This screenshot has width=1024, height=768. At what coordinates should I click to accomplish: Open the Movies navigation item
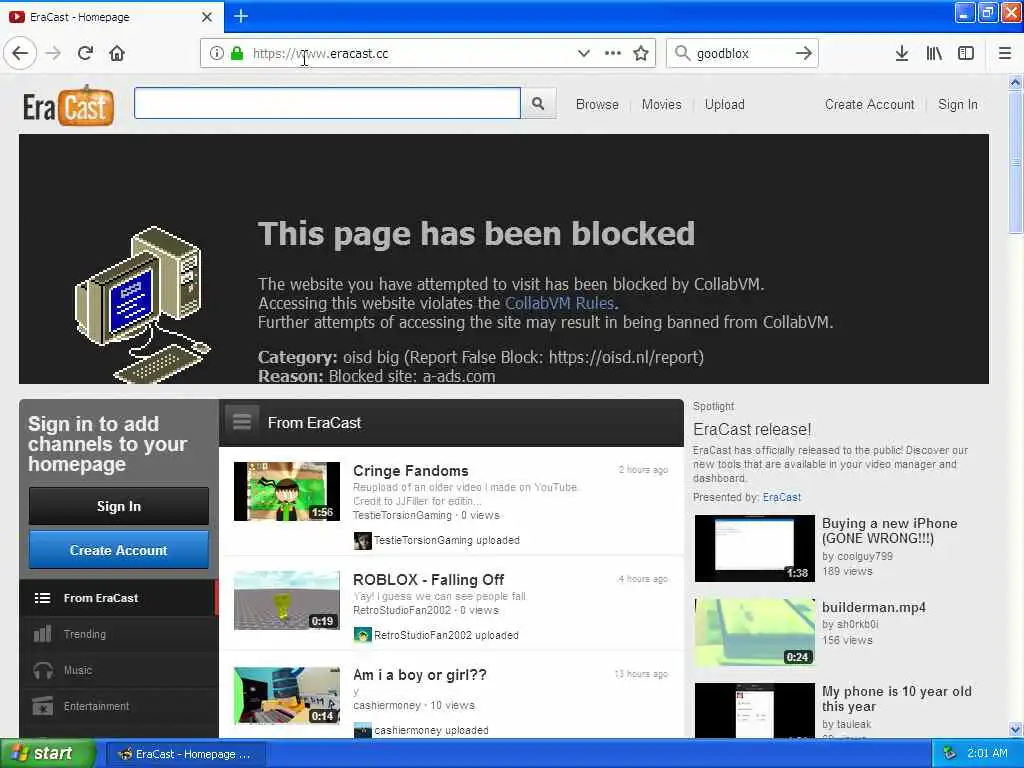click(662, 104)
